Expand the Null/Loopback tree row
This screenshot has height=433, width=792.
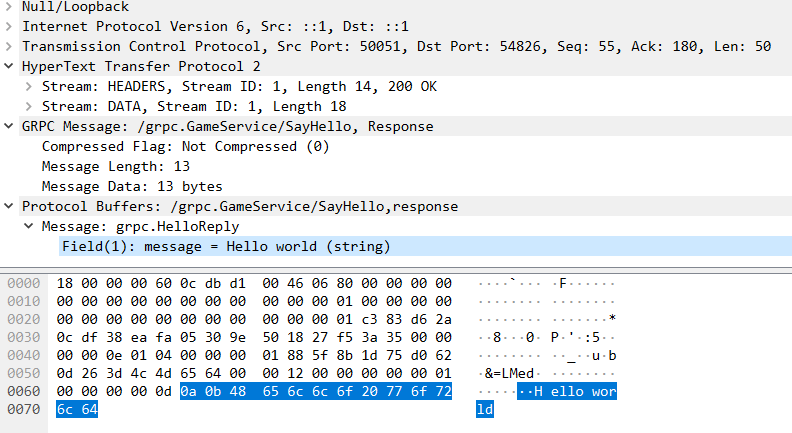coord(9,7)
